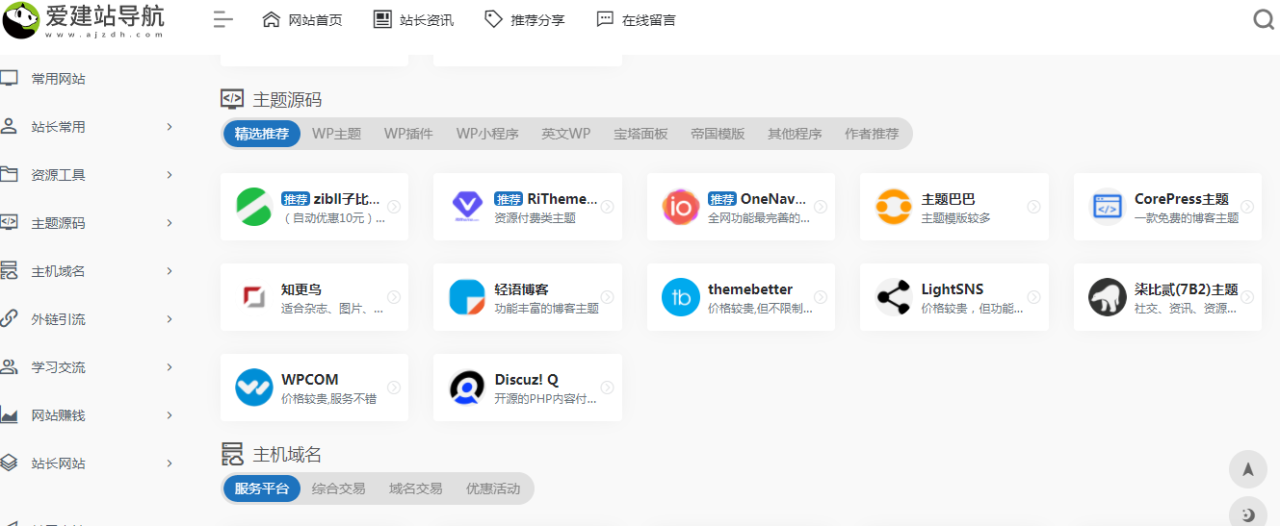Switch to the WP主题 tab
1280x526 pixels.
pos(336,134)
